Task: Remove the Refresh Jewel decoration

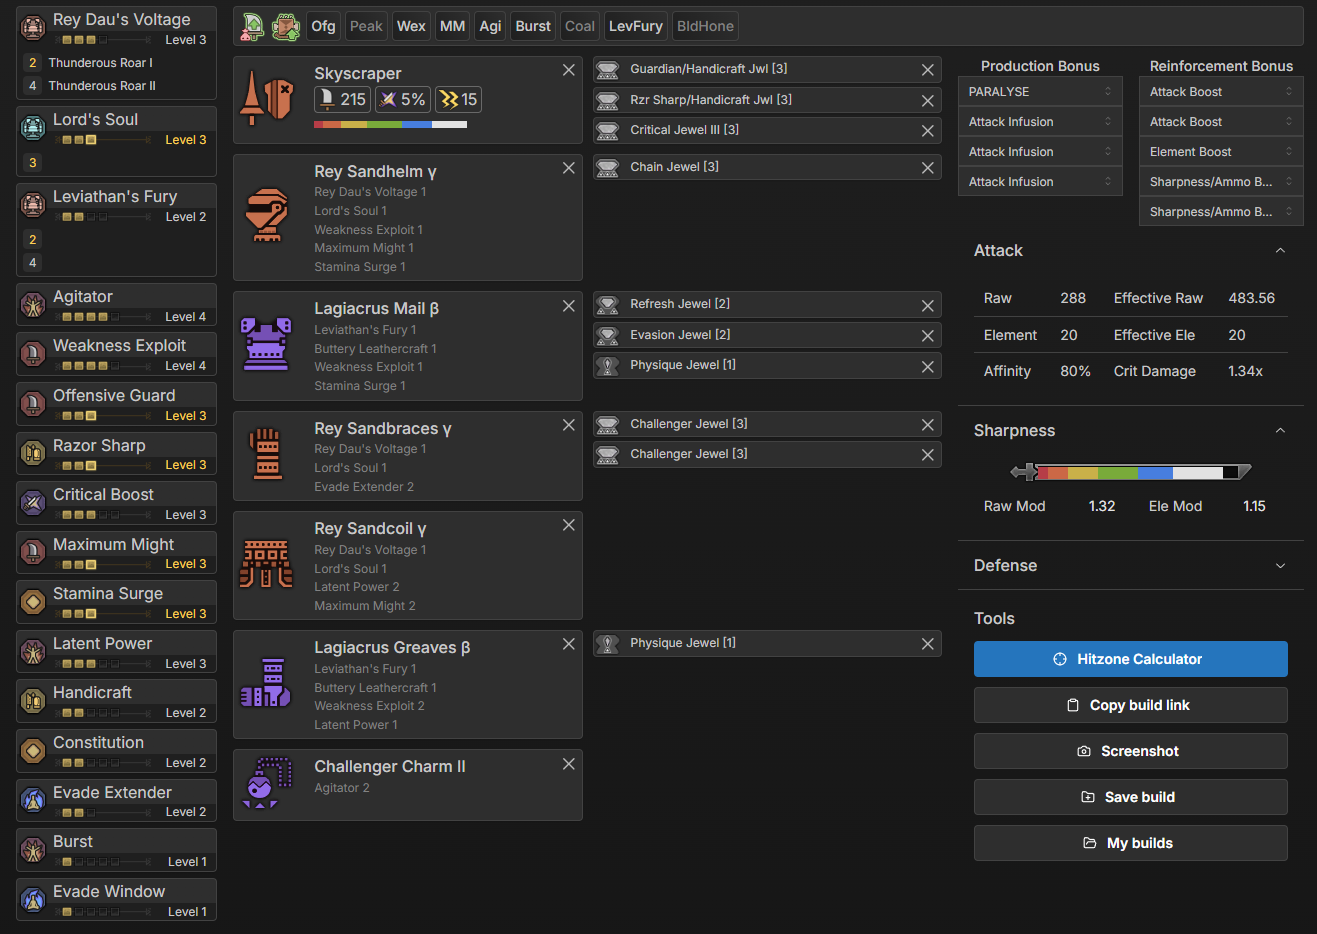Action: [928, 305]
